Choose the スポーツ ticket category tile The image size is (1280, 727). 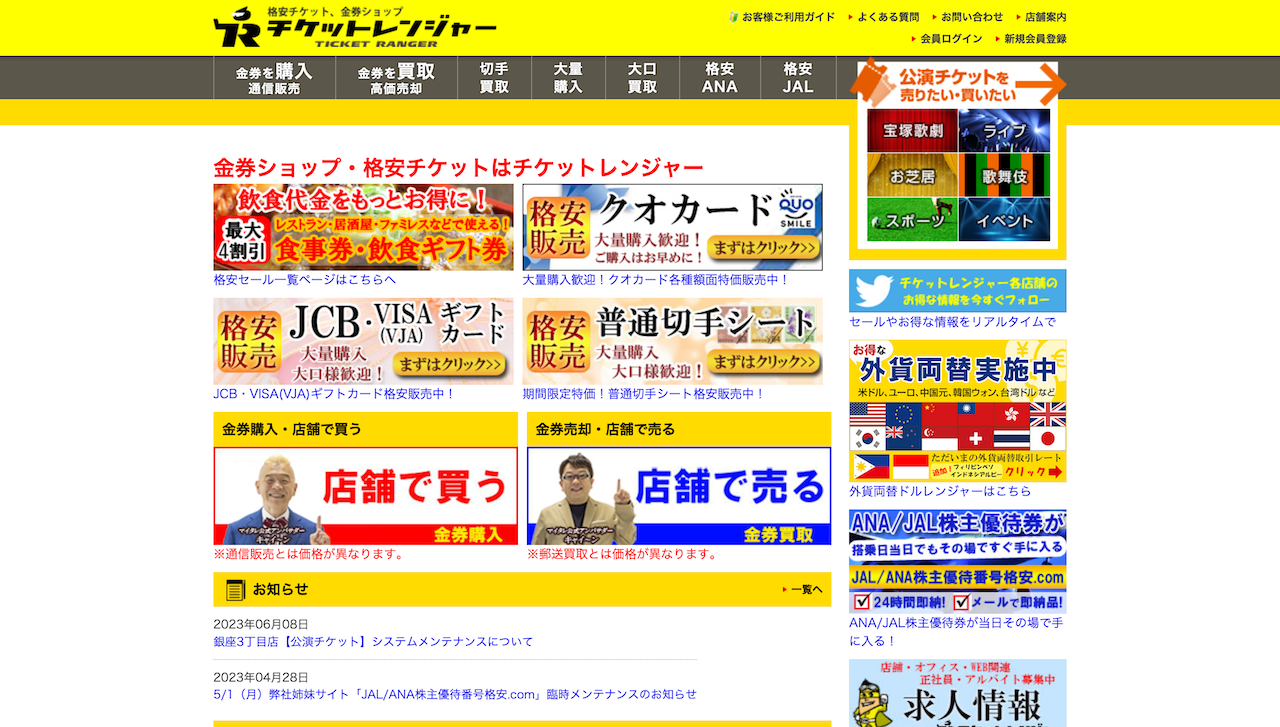912,219
